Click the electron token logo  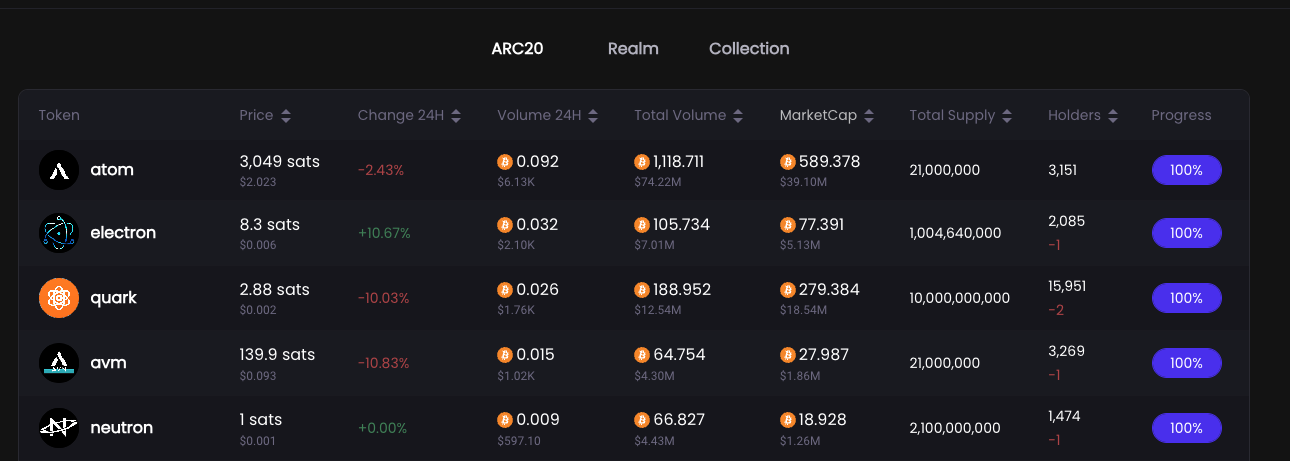pos(59,233)
